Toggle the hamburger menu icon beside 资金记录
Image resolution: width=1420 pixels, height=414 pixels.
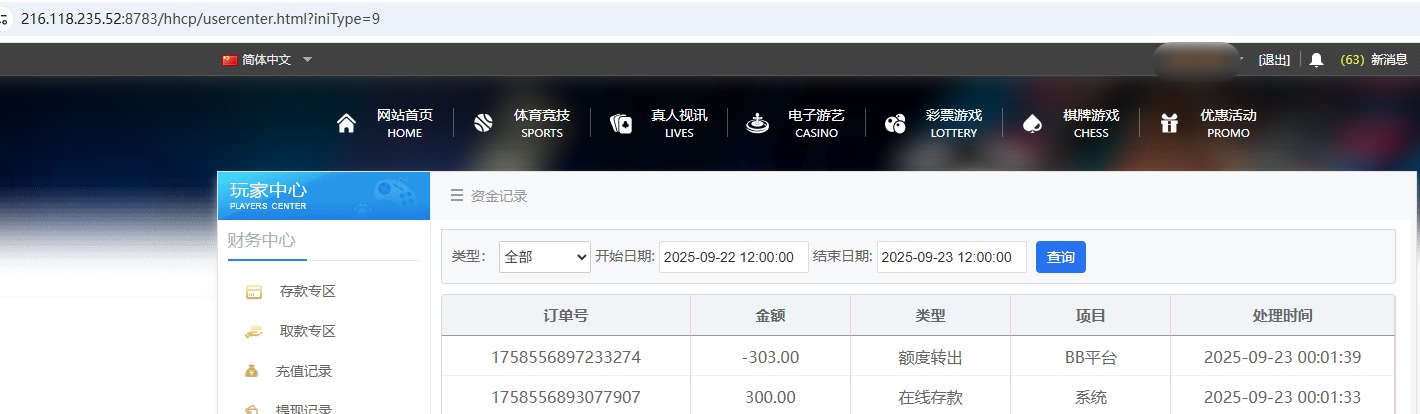pyautogui.click(x=456, y=196)
